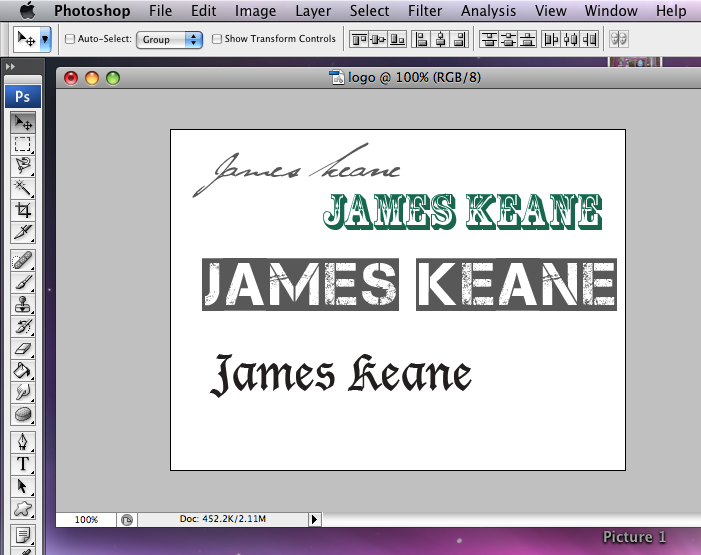Open the Image menu
This screenshot has width=701, height=555.
(x=255, y=10)
